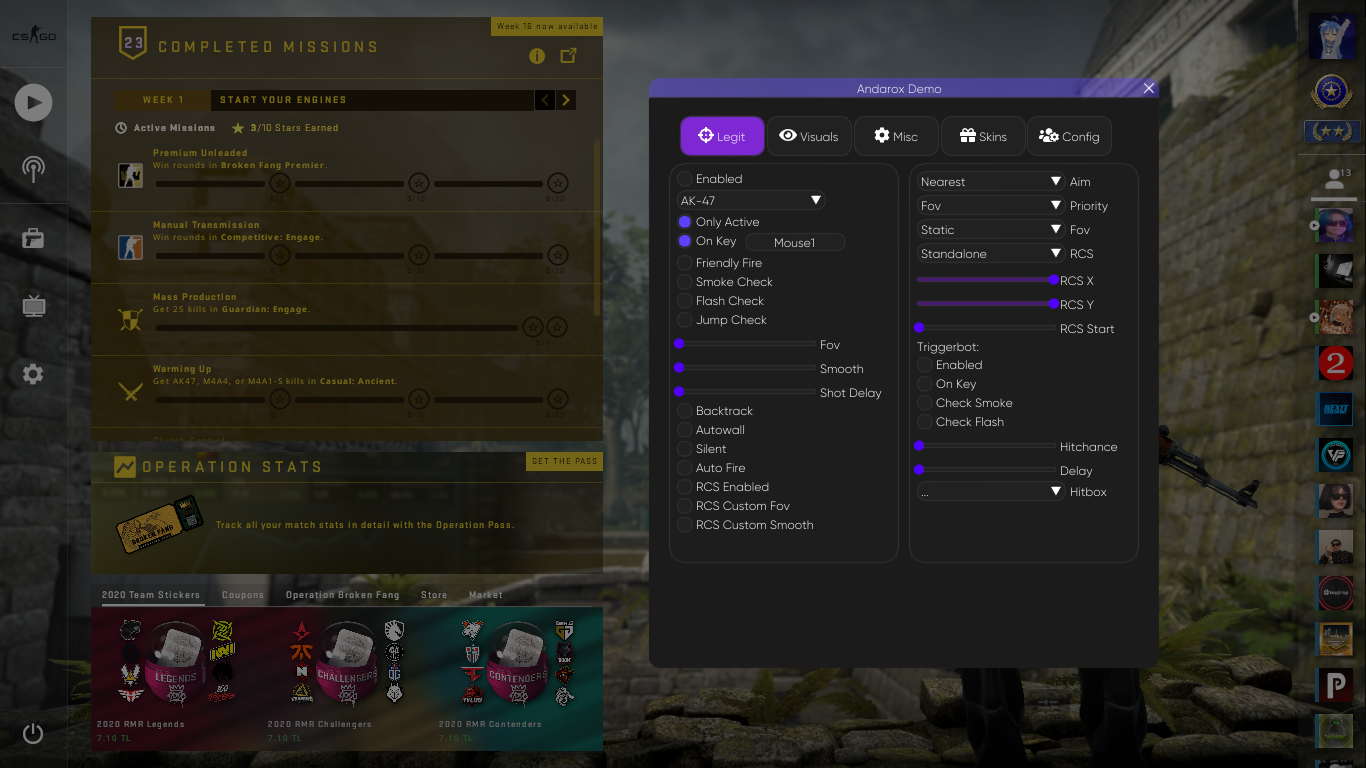Open 2020 RMR Challengers capsule thumbnail
The height and width of the screenshot is (768, 1366).
[x=347, y=662]
